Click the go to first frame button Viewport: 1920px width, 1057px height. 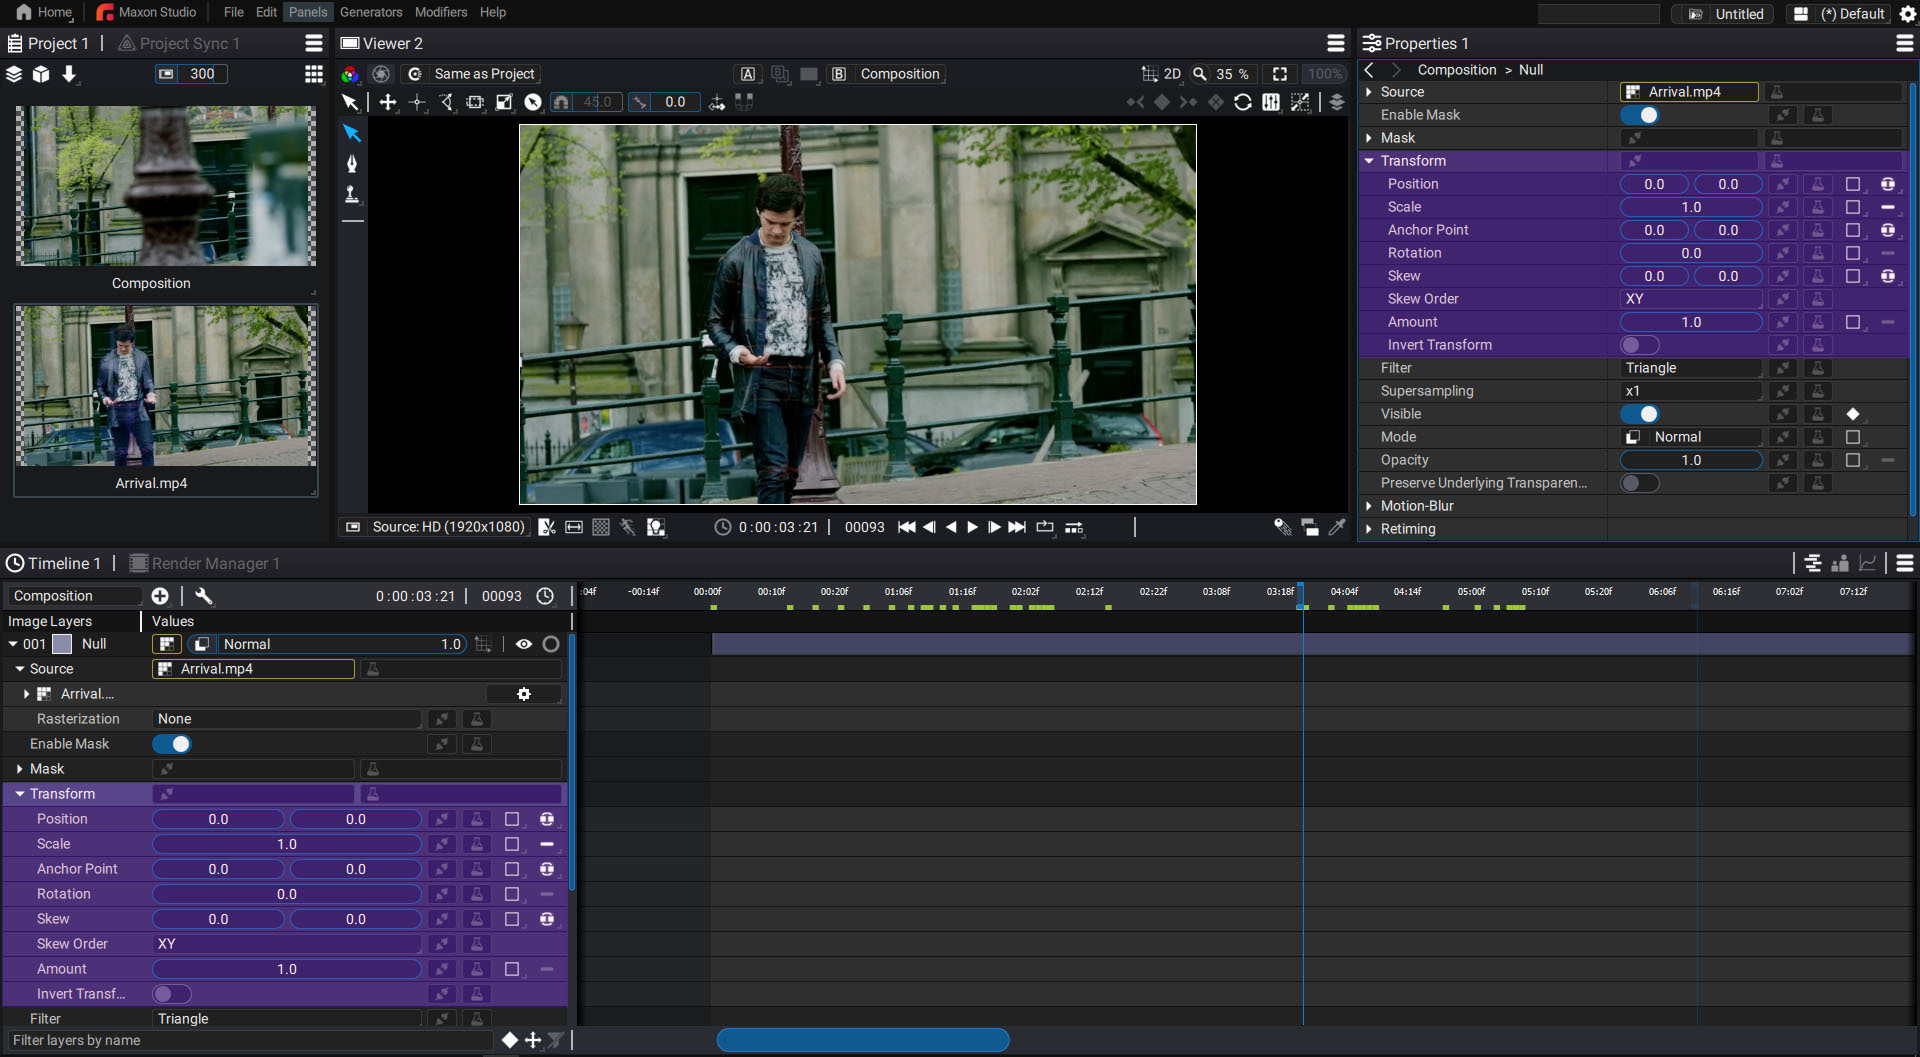(906, 527)
